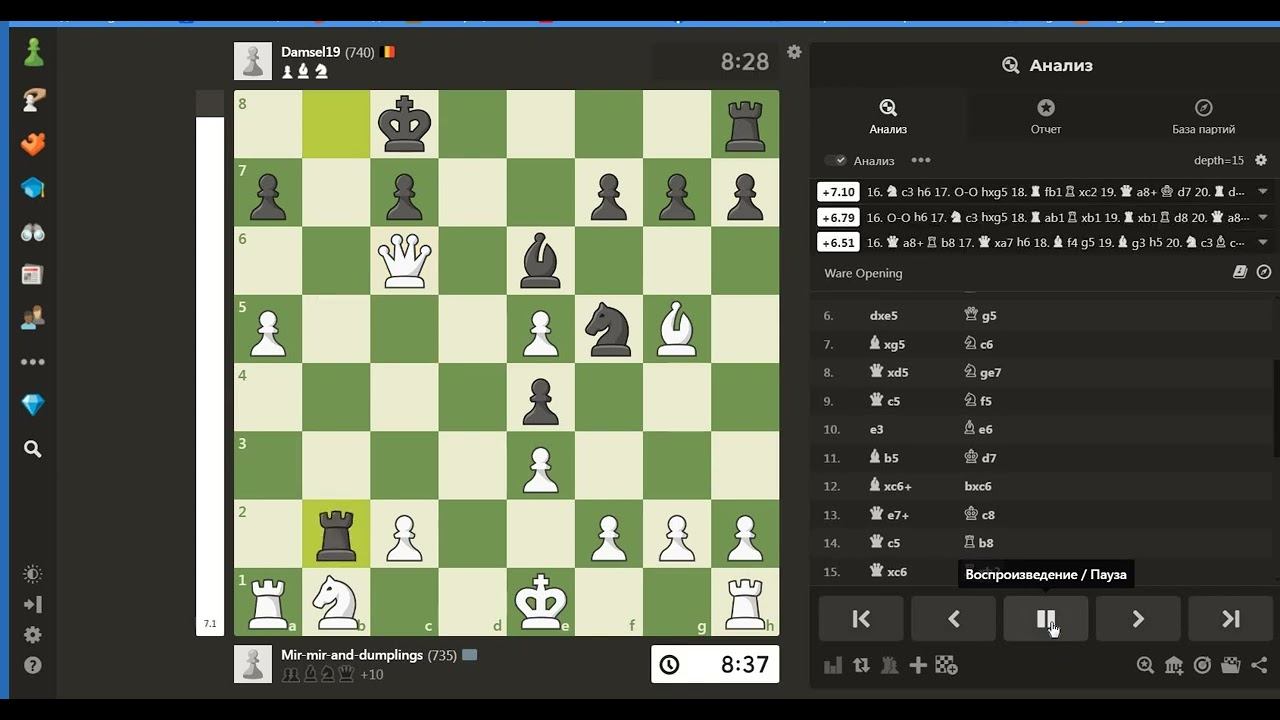Expand the +7.10 engine line
Viewport: 1280px width, 720px height.
click(1263, 192)
